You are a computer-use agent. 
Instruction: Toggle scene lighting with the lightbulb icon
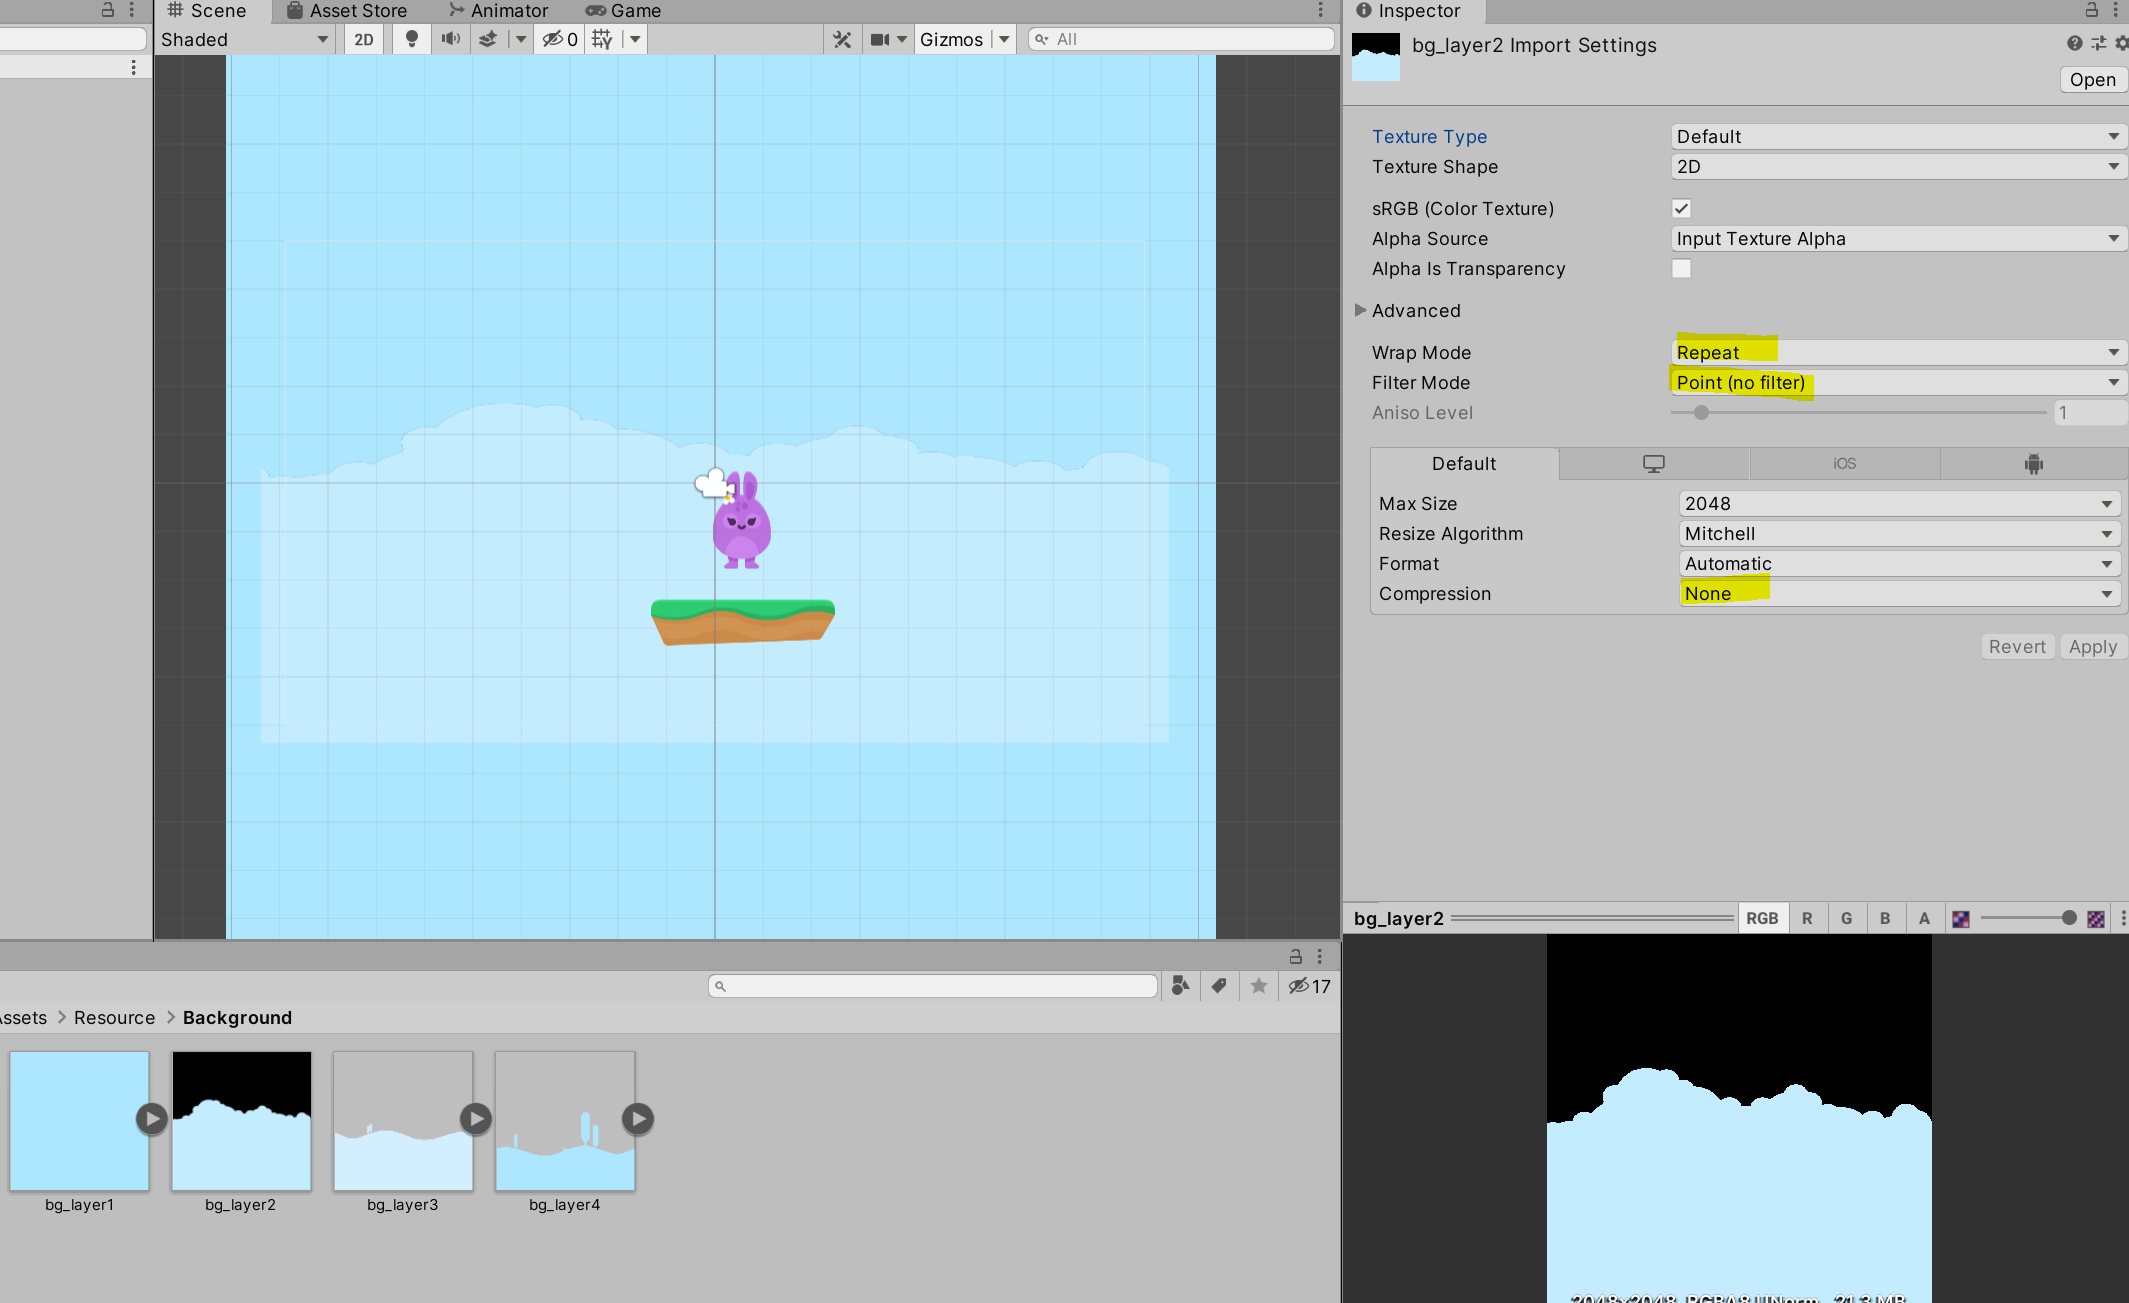411,39
